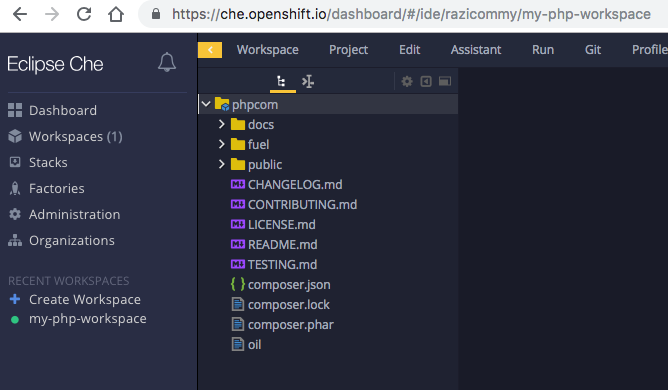Open the explorer panel settings gear

click(407, 81)
